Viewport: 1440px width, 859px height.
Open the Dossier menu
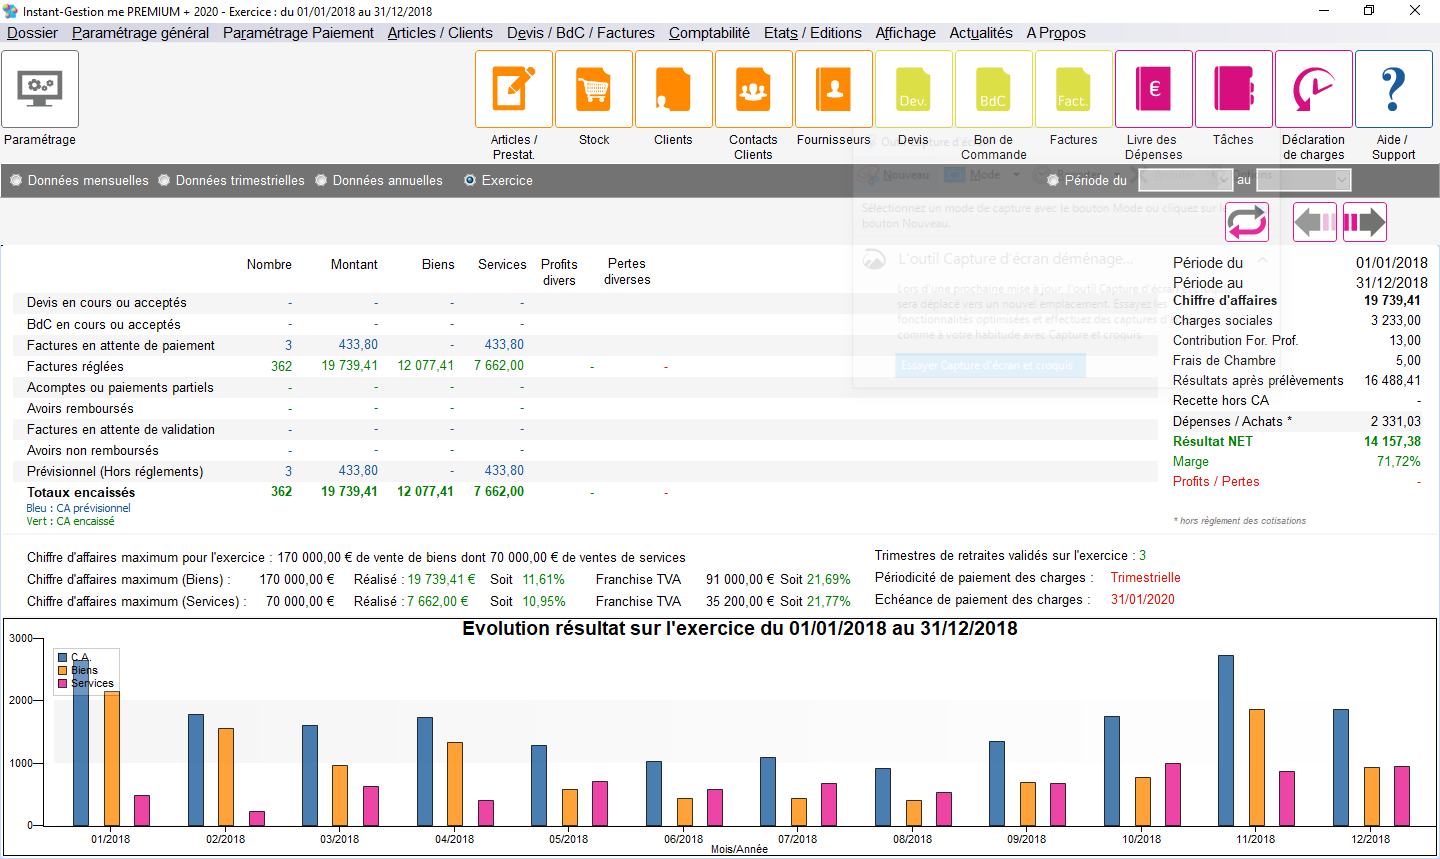pyautogui.click(x=32, y=33)
